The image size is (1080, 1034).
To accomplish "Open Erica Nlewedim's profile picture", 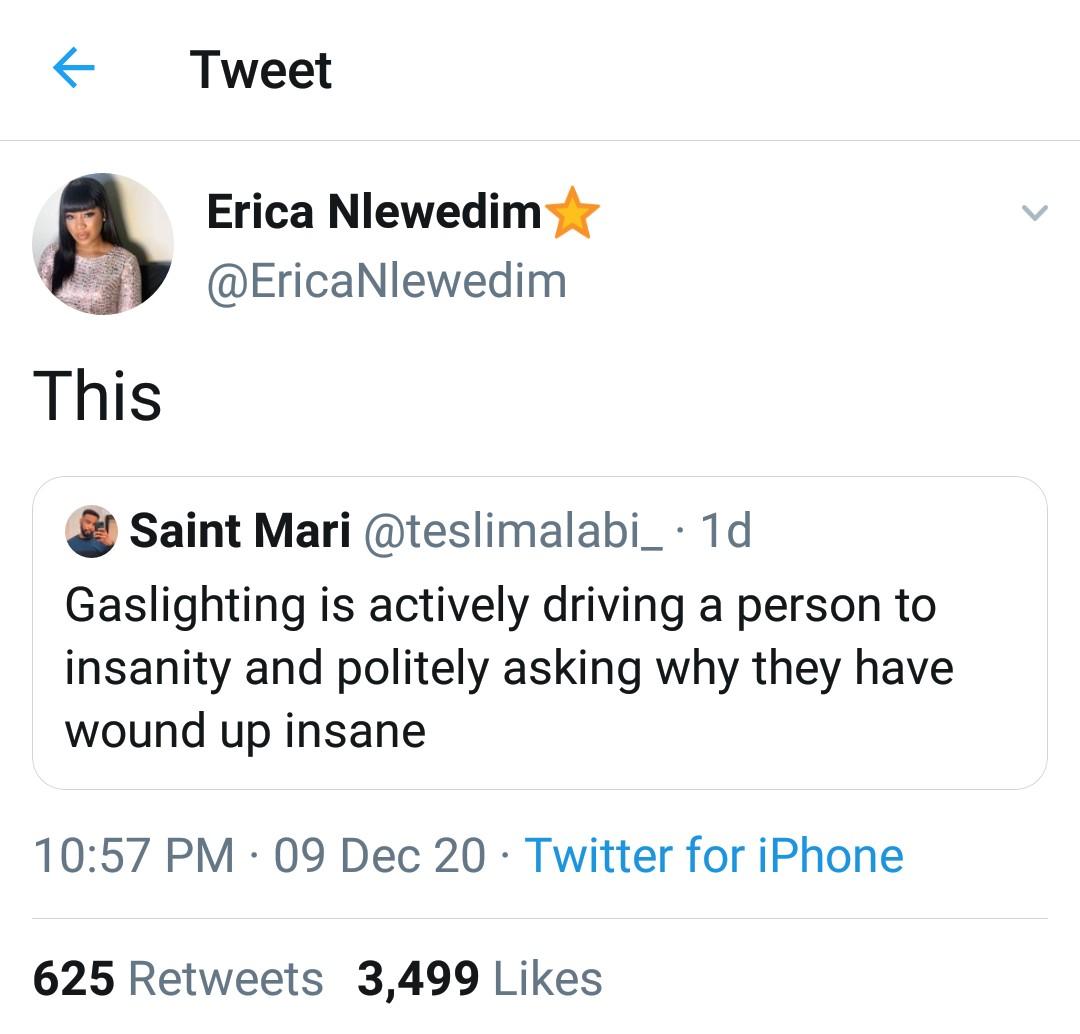I will [x=103, y=244].
